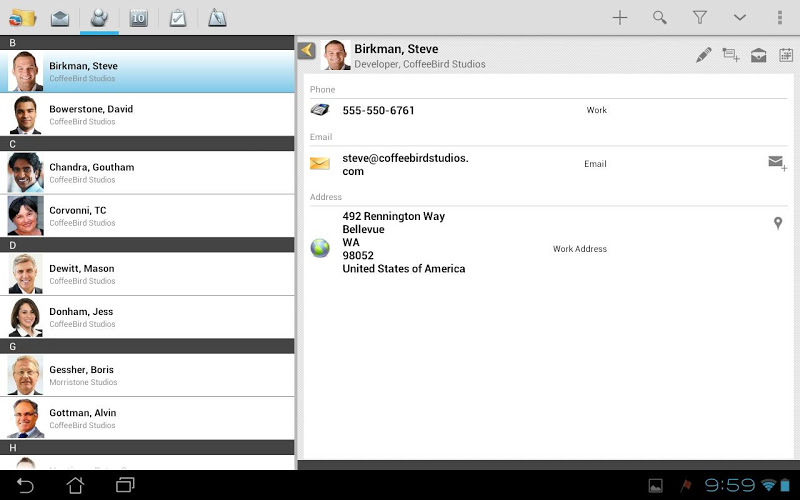Collapse detail pane with yellow back arrow

(x=307, y=50)
